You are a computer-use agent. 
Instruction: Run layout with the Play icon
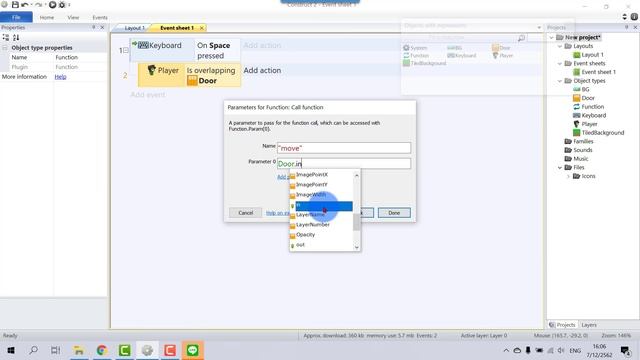[53, 5]
